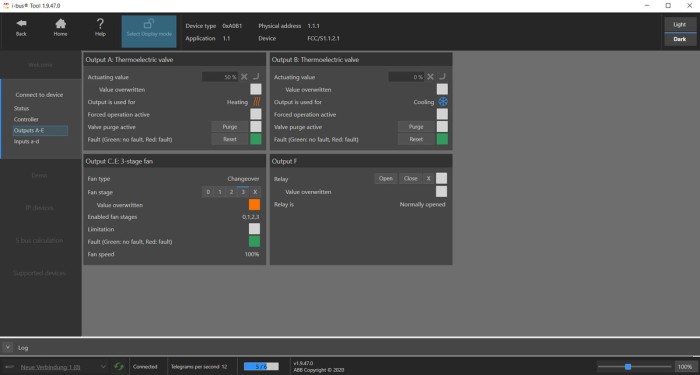The width and height of the screenshot is (700, 375).
Task: Click Output B green fault indicator
Action: 442,139
